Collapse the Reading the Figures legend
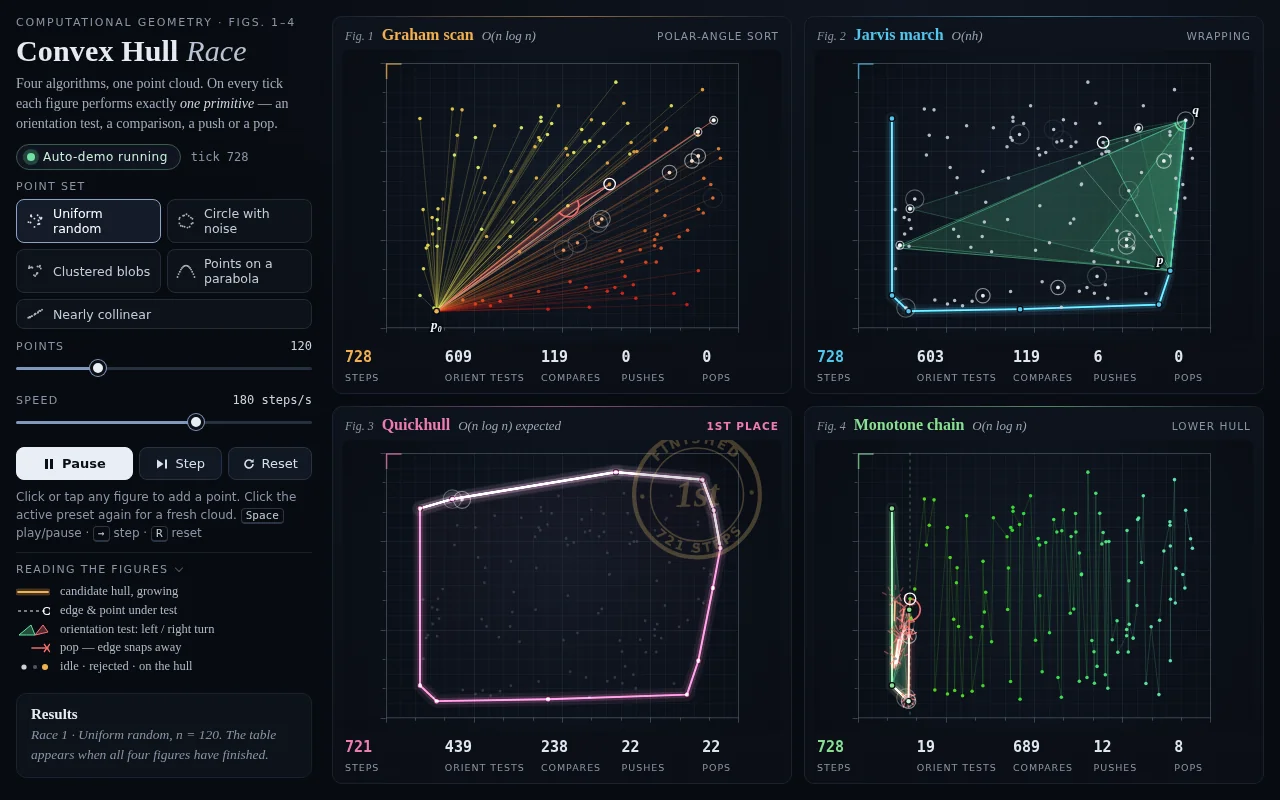 pyautogui.click(x=100, y=569)
